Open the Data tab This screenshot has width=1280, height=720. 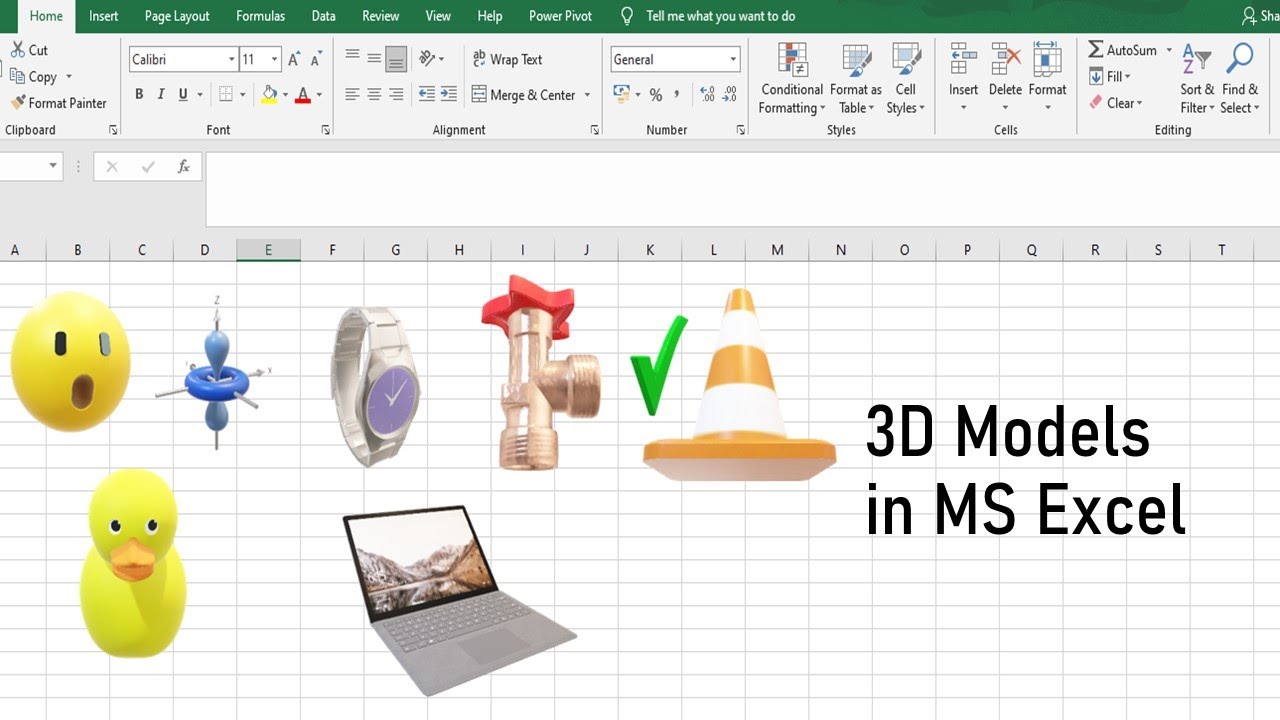tap(323, 16)
